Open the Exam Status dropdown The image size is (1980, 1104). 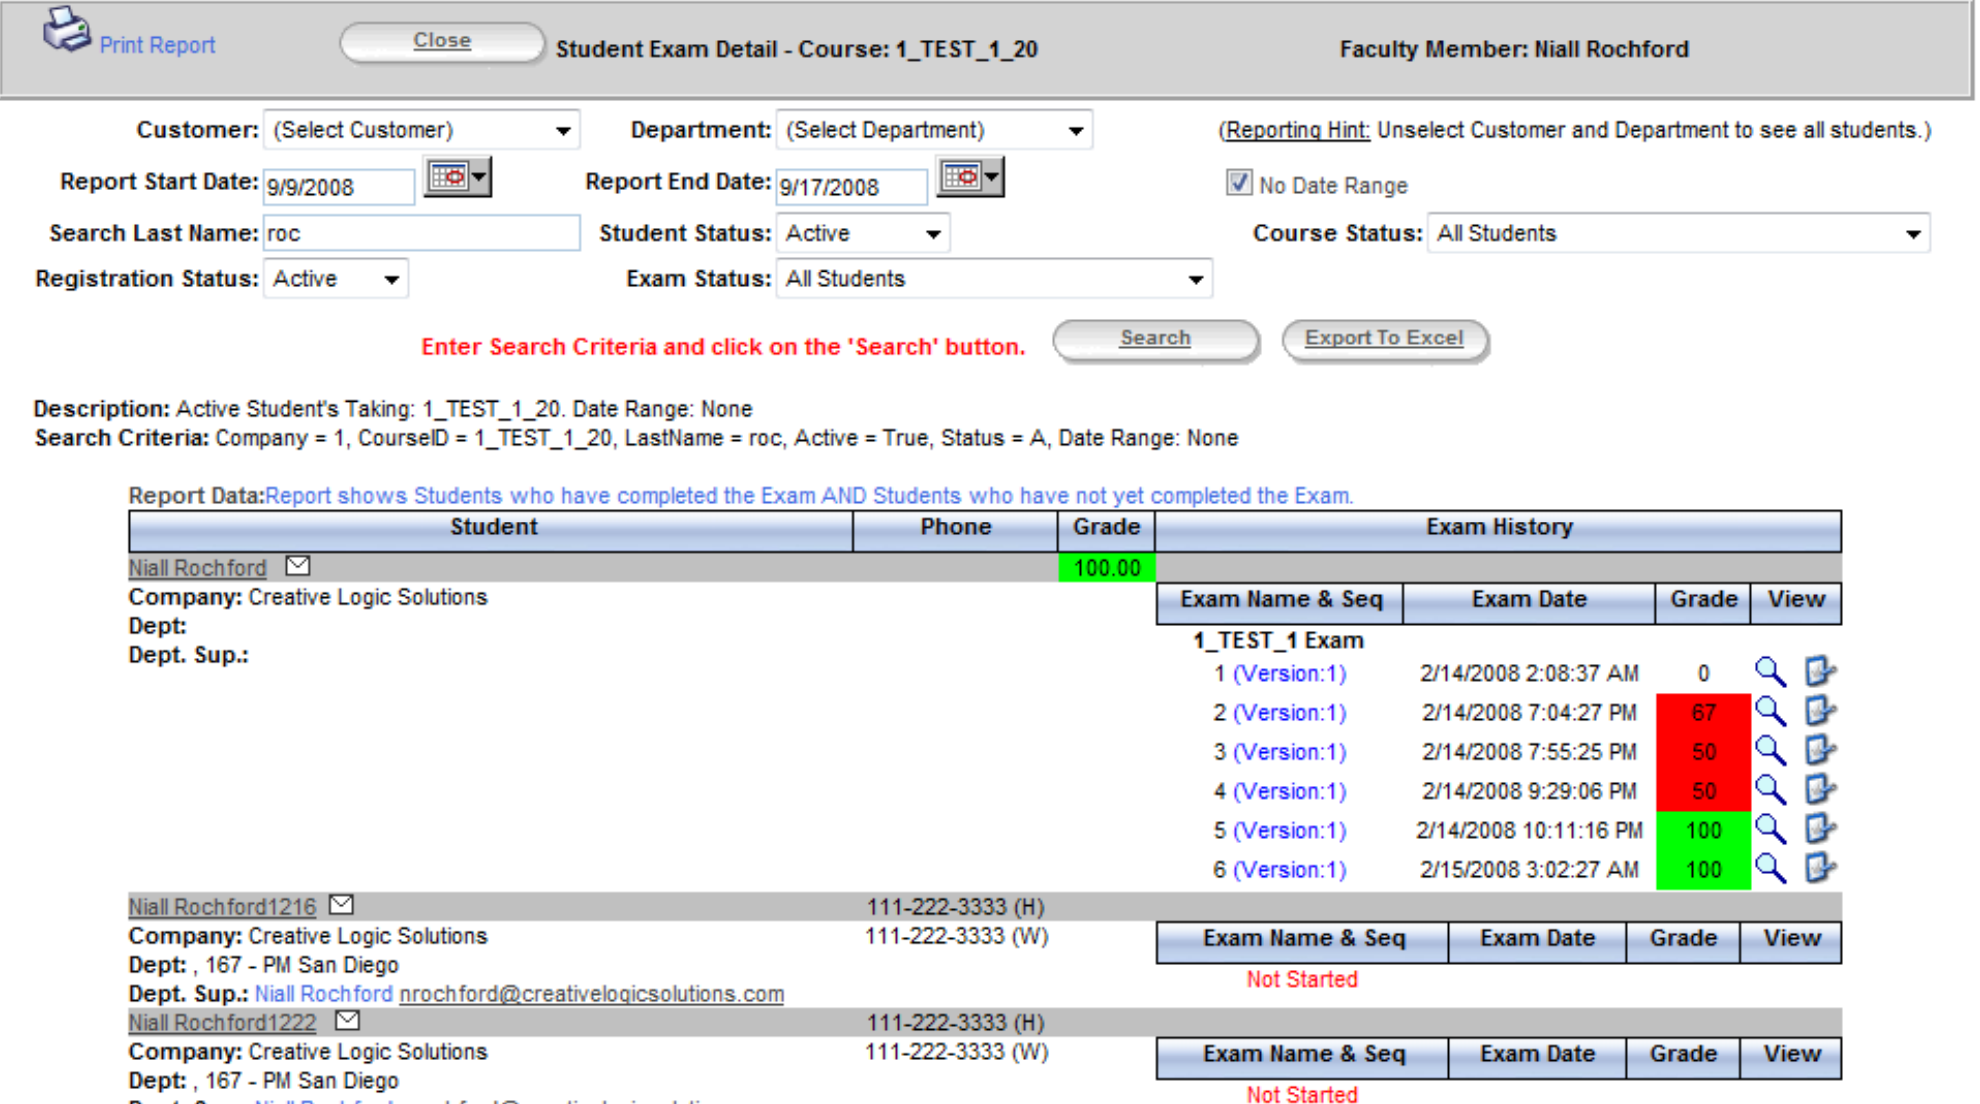994,279
